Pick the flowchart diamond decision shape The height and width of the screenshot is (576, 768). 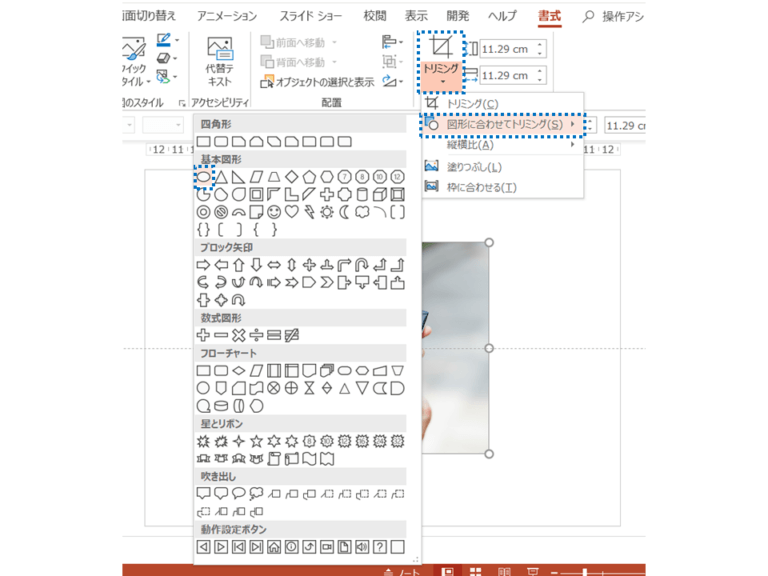click(239, 371)
